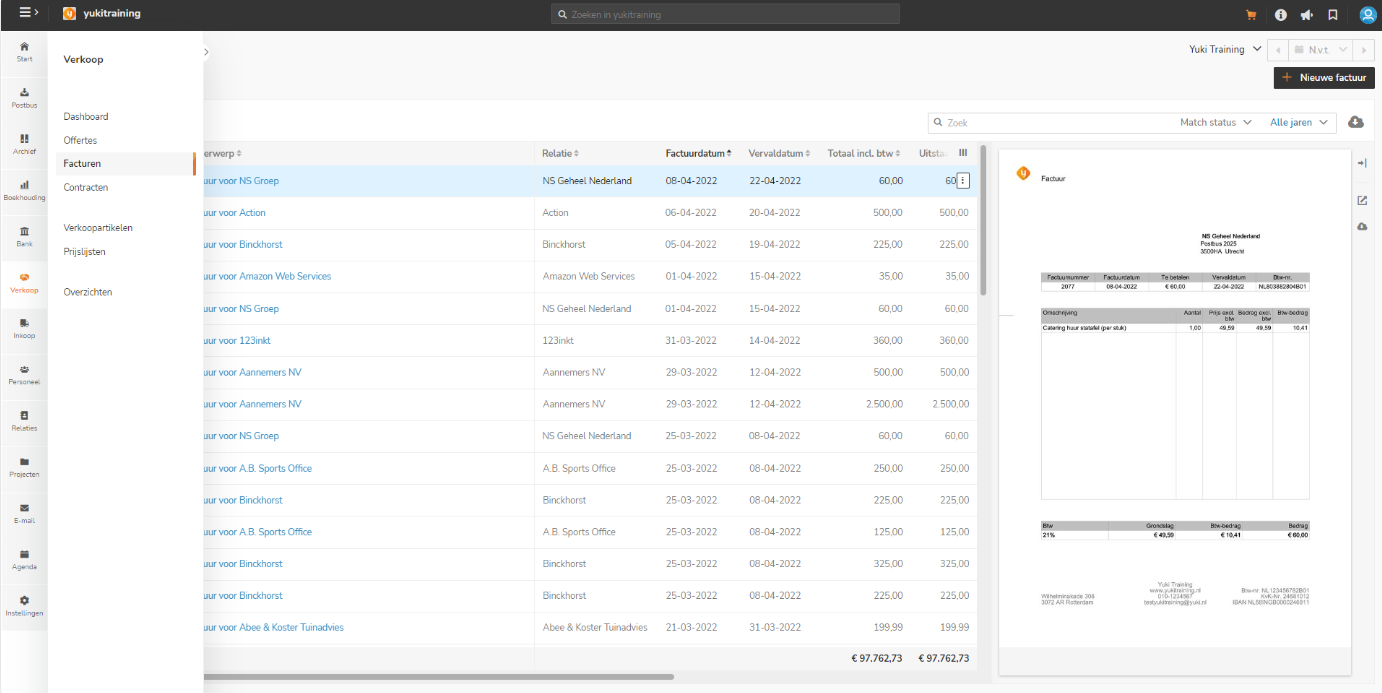
Task: Collapse the invoice preview panel
Action: [1362, 163]
